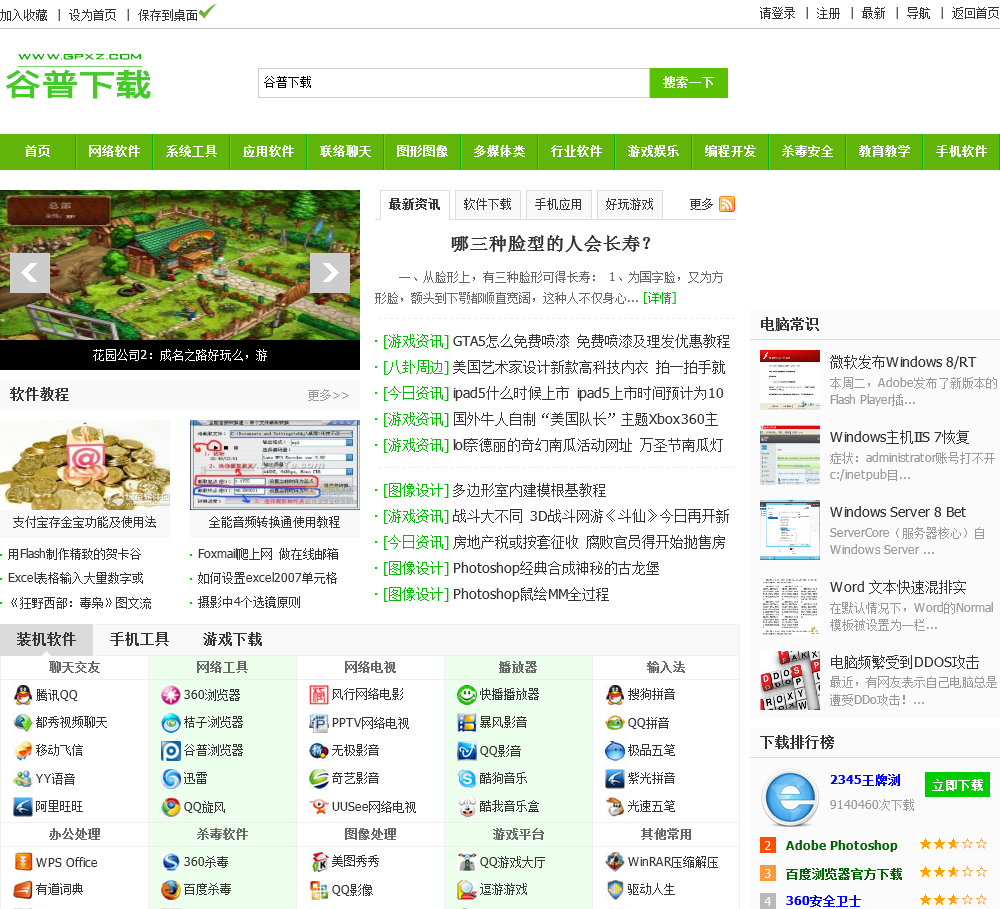
Task: Open 全能音频转换通 tutorial thumbnail
Action: coord(274,465)
